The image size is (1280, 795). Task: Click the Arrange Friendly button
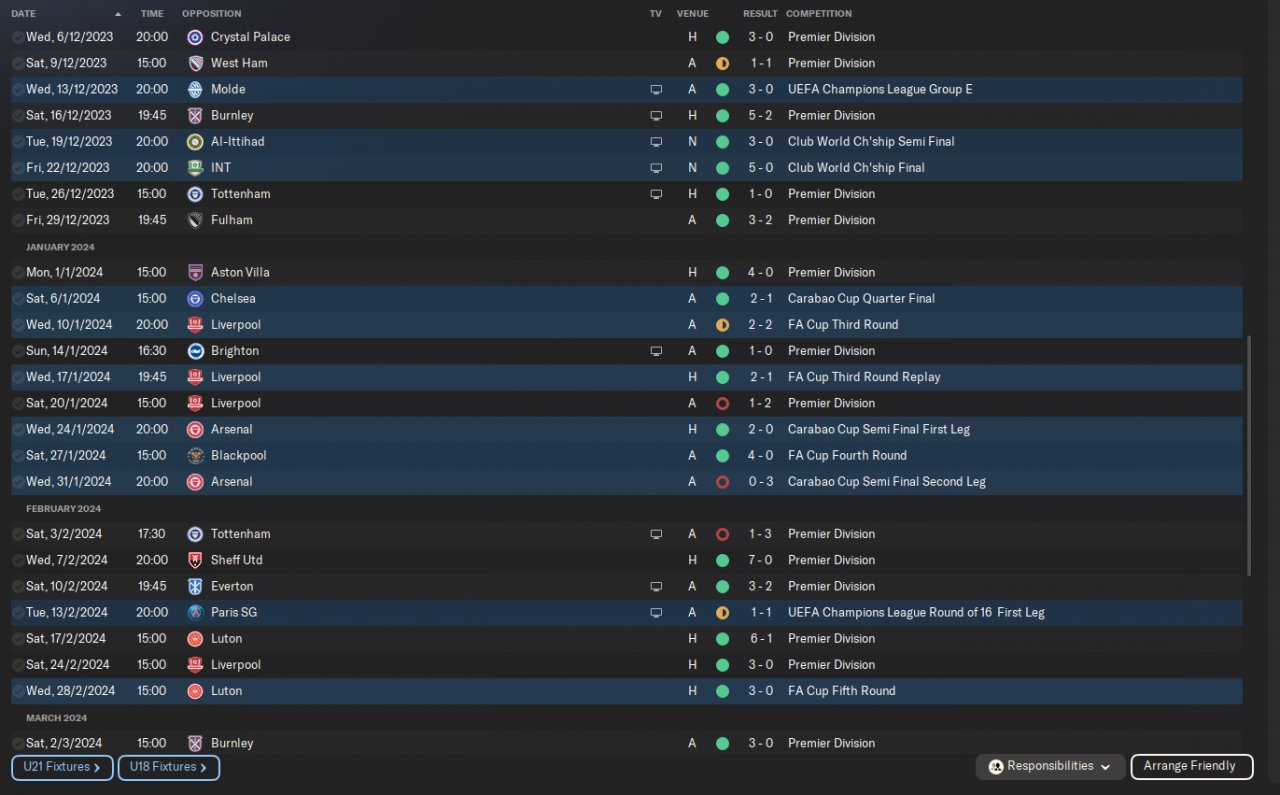click(x=1191, y=767)
